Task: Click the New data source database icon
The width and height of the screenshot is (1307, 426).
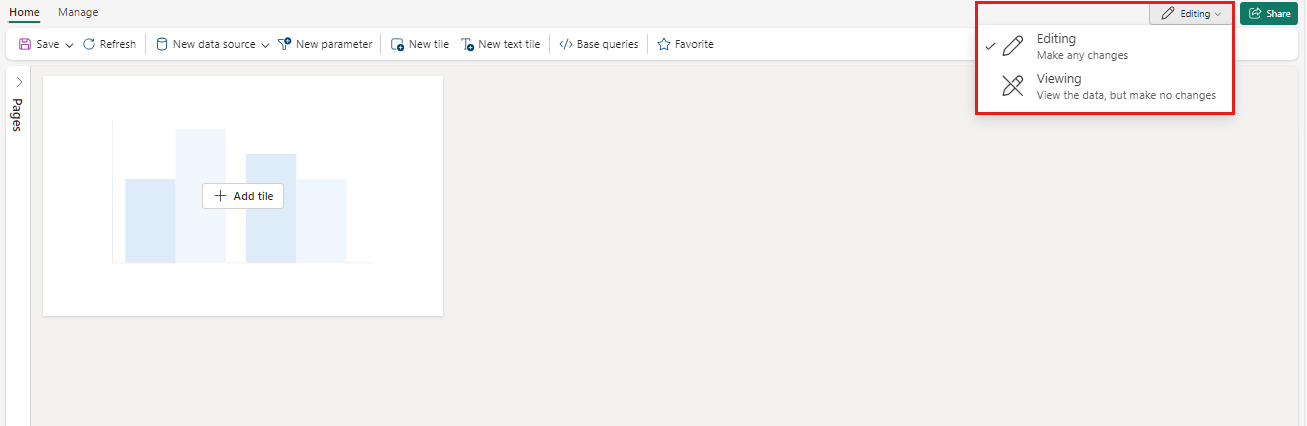Action: coord(162,44)
